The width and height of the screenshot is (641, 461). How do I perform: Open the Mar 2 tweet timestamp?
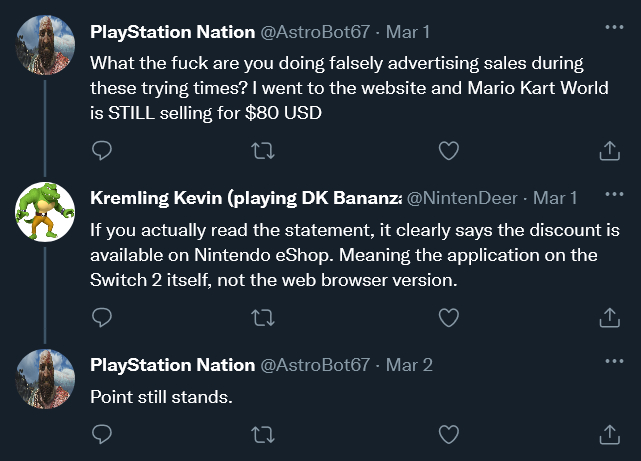(409, 365)
